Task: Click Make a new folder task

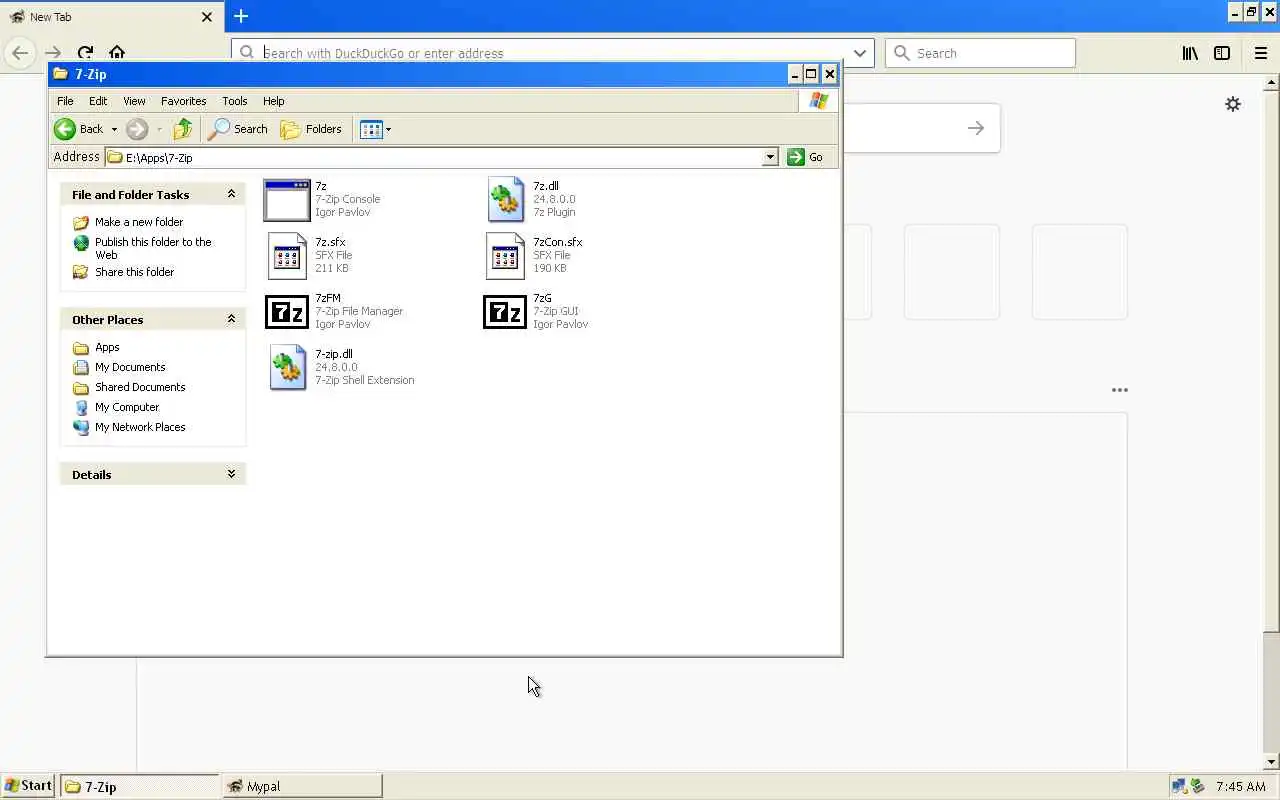Action: coord(139,222)
